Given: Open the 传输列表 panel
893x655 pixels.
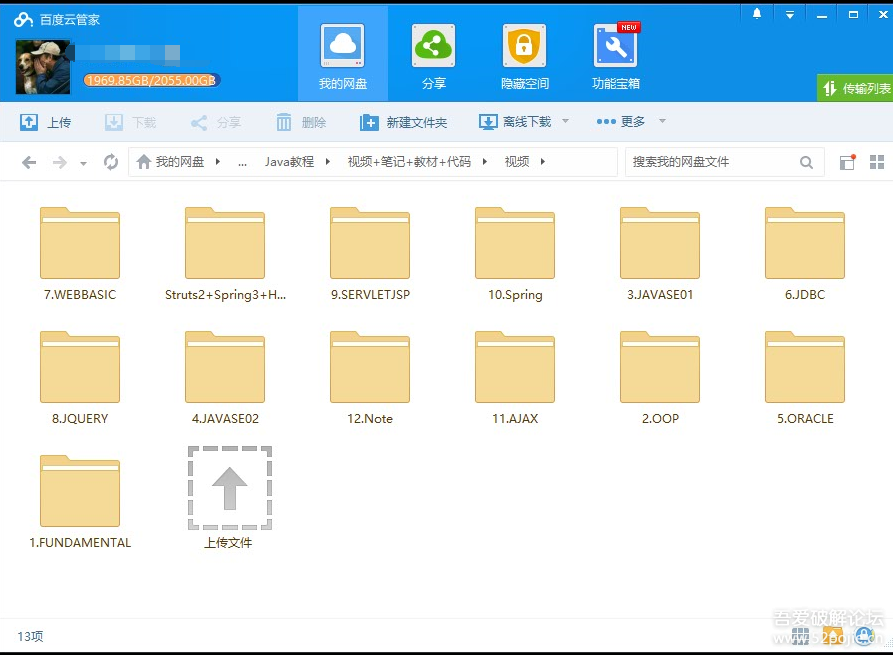Looking at the screenshot, I should 855,88.
